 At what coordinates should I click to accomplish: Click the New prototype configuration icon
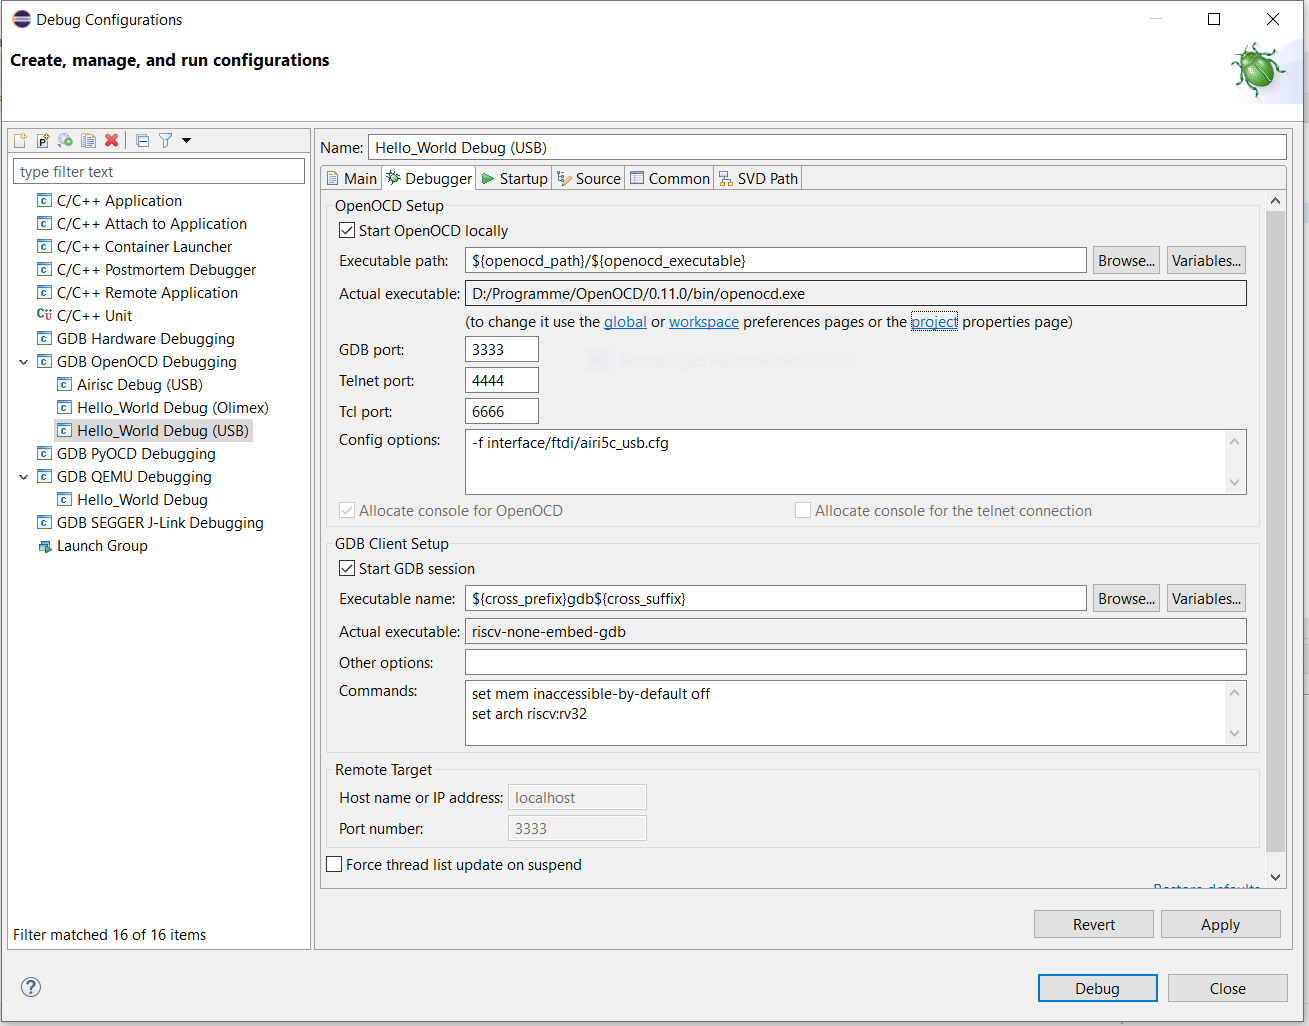coord(43,141)
